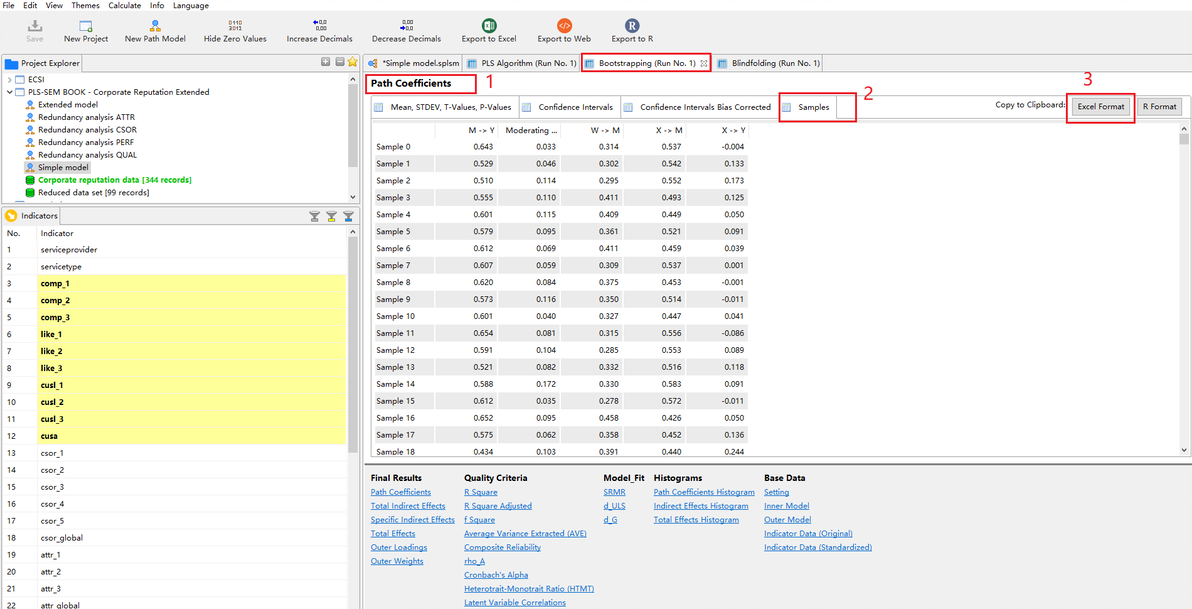Open the Cronbach's Alpha link
Screen dimensions: 1192x609
[x=497, y=575]
